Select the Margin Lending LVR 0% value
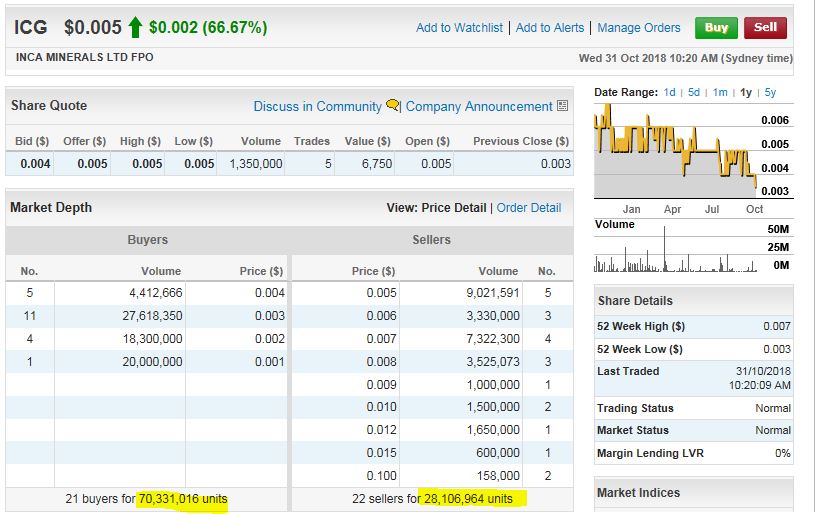 (782, 453)
